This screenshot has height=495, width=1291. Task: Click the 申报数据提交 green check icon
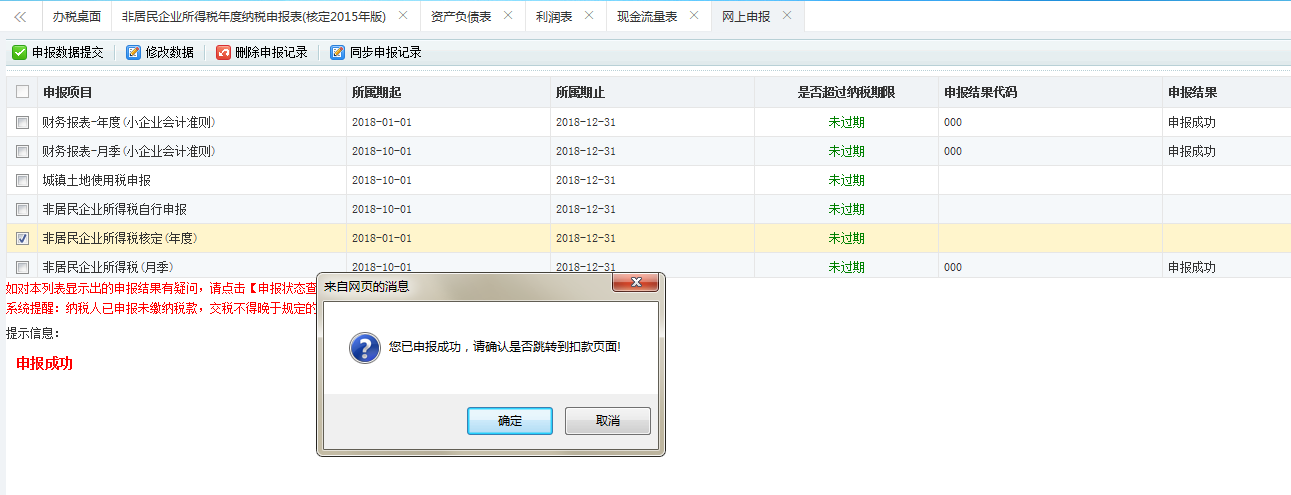20,53
